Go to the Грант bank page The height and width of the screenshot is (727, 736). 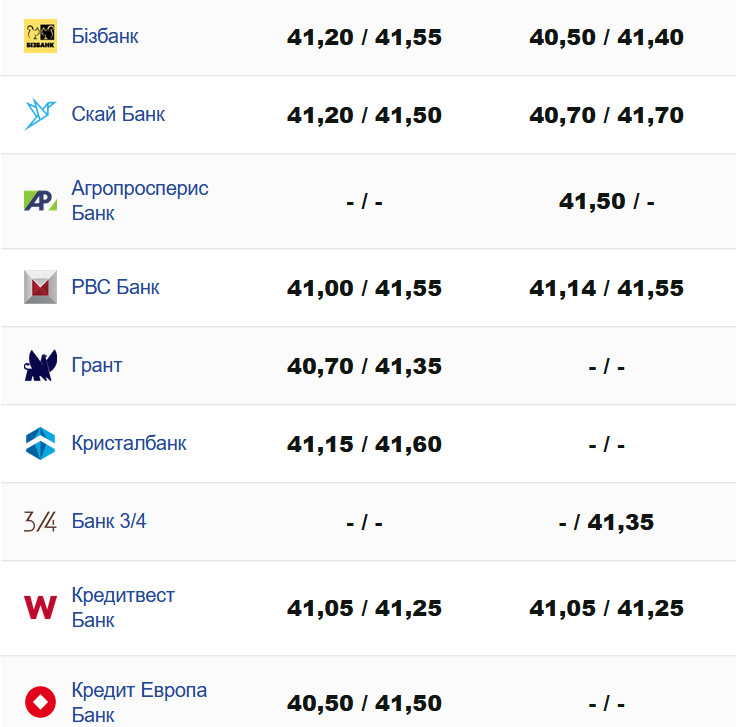pyautogui.click(x=97, y=366)
